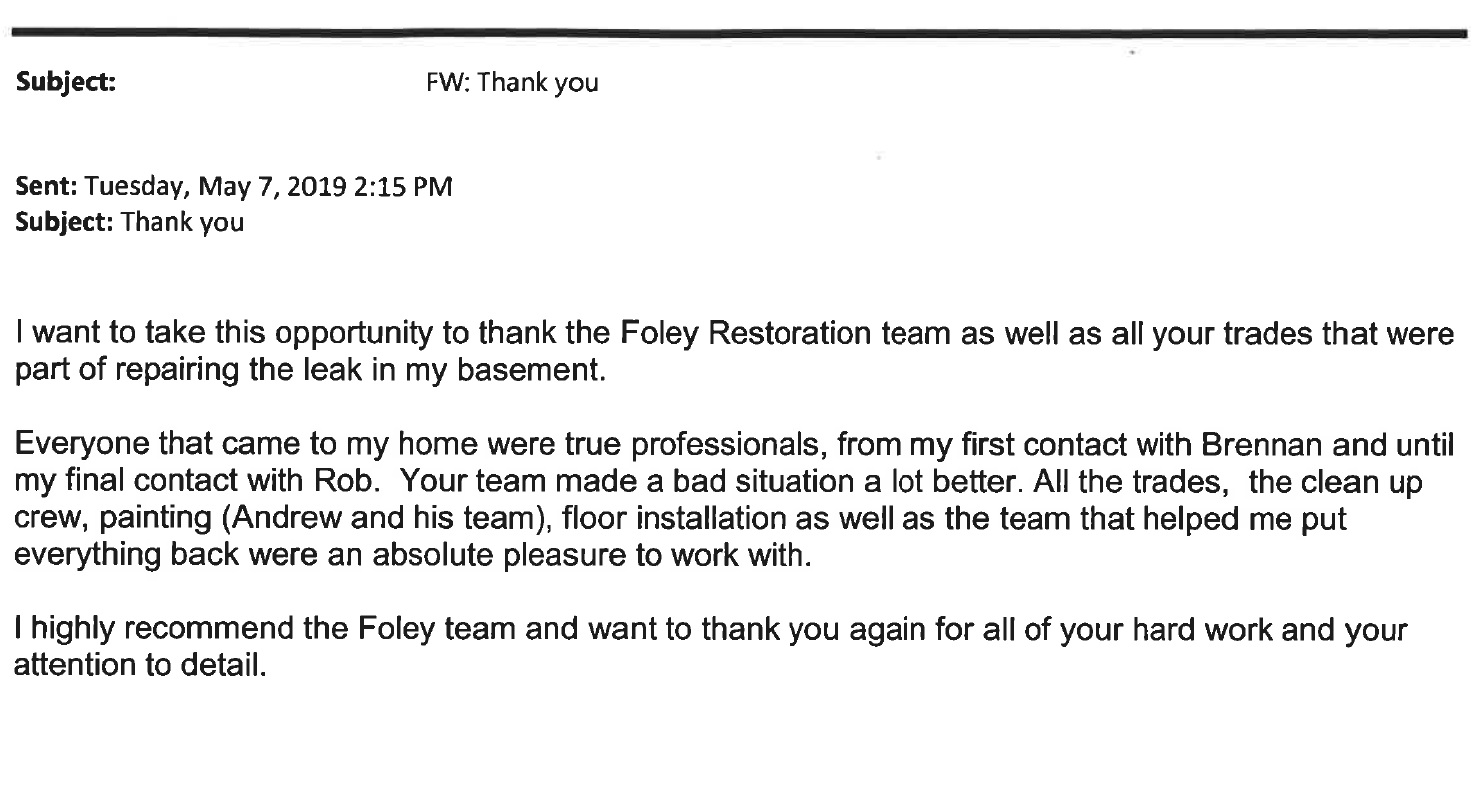
Task: Select the "FW: Thank you" subject text
Action: (x=513, y=83)
